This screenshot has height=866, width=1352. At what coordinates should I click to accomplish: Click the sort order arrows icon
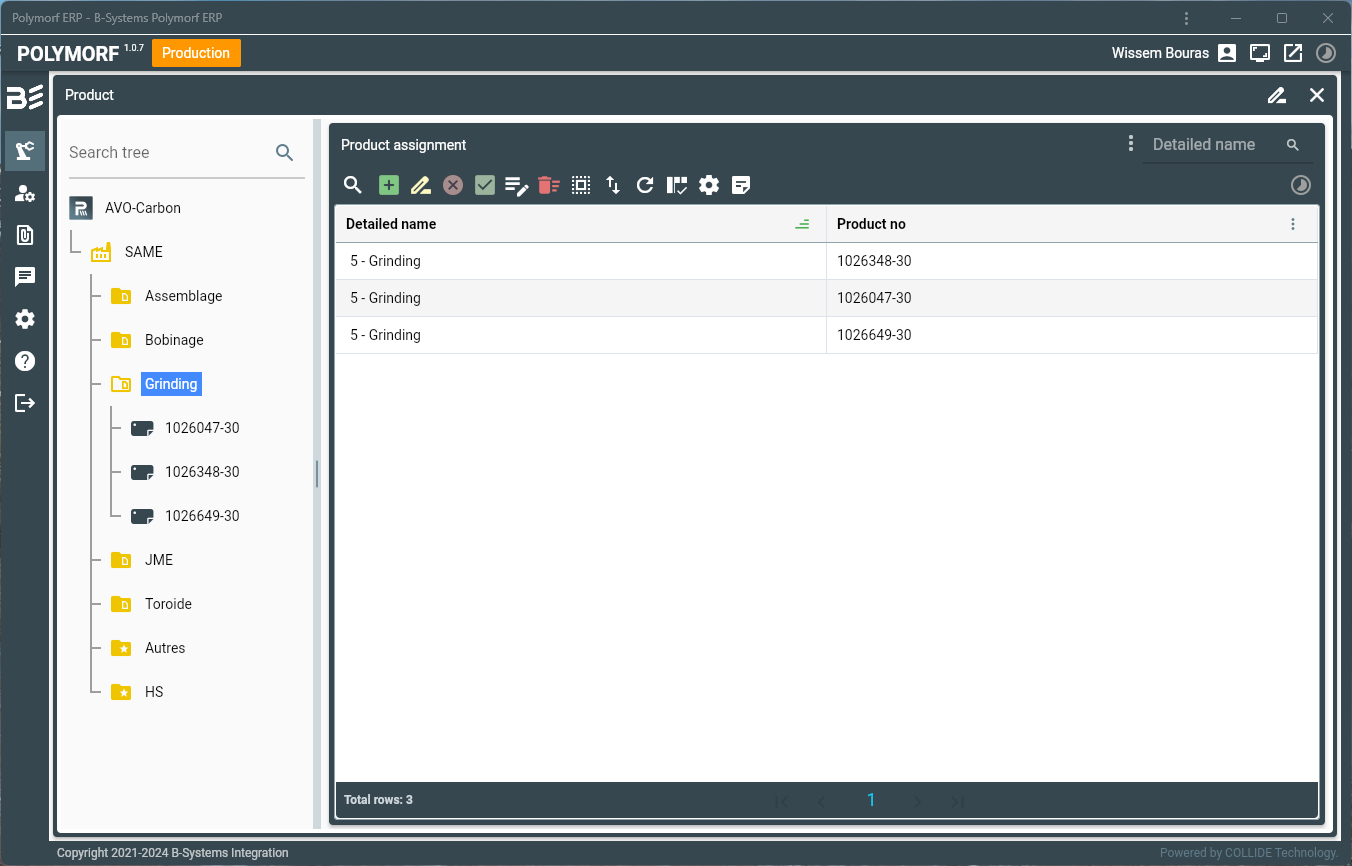click(613, 185)
